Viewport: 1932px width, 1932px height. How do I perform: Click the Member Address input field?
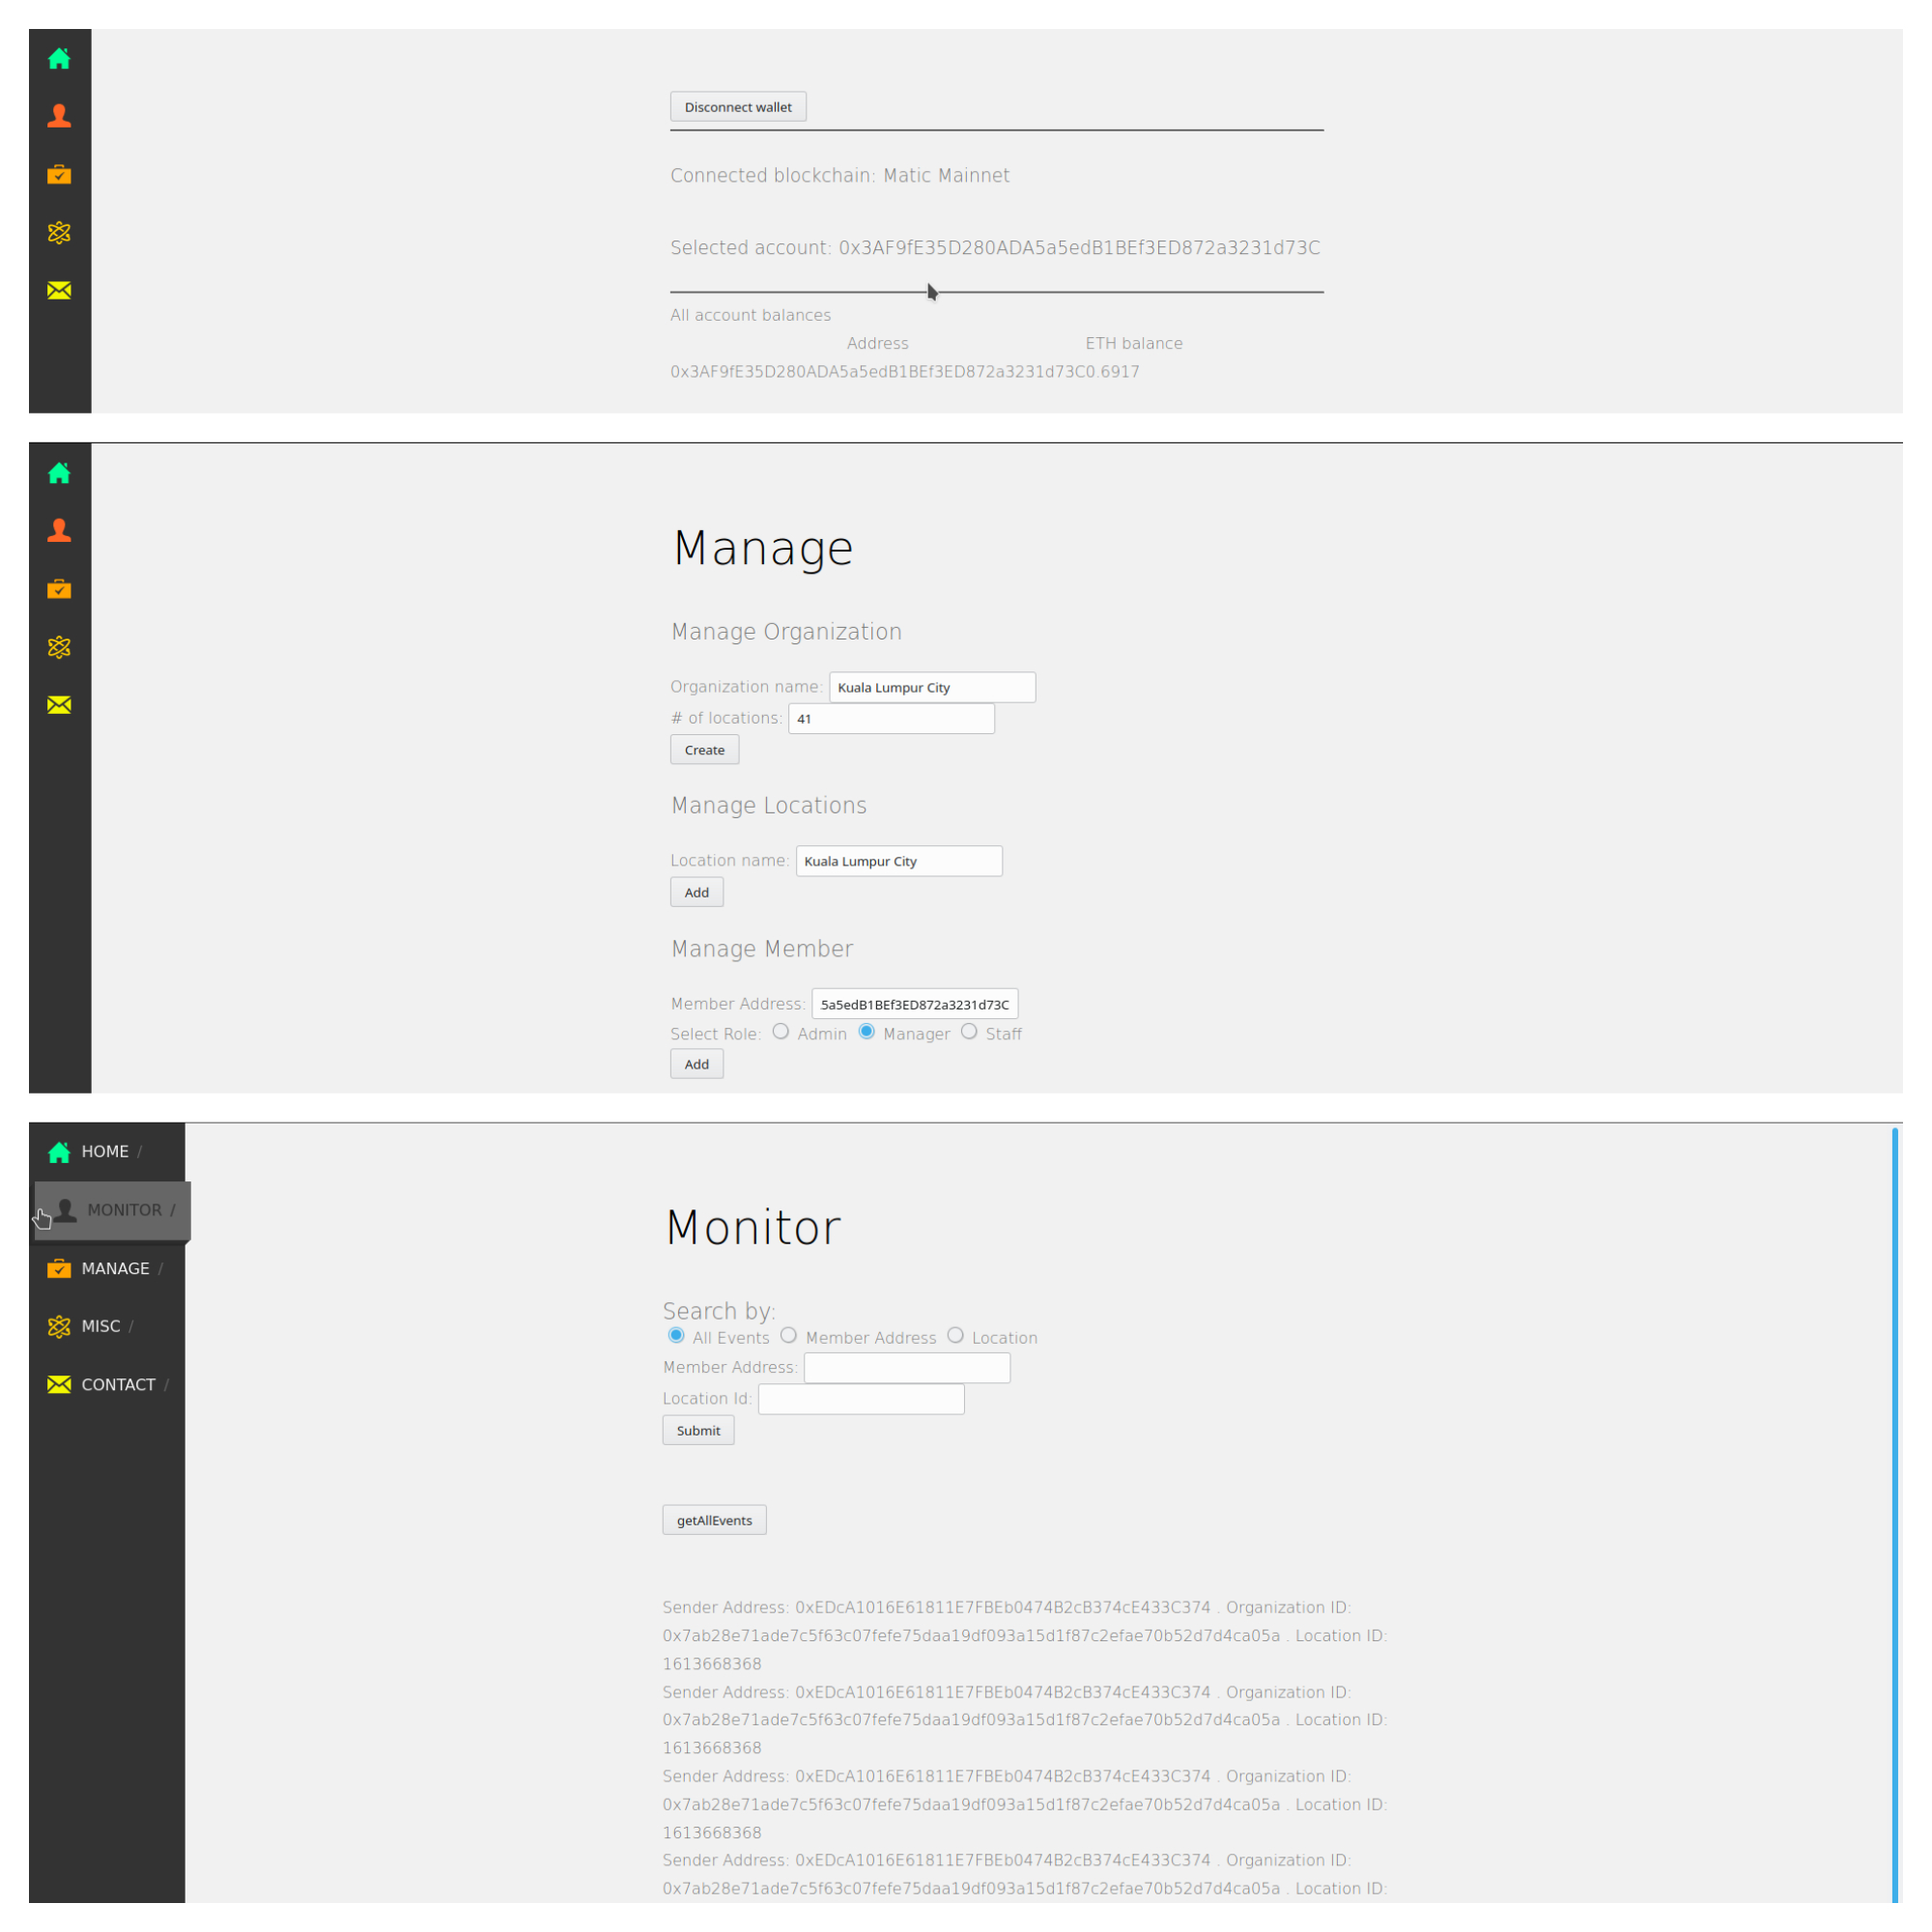tap(904, 1366)
